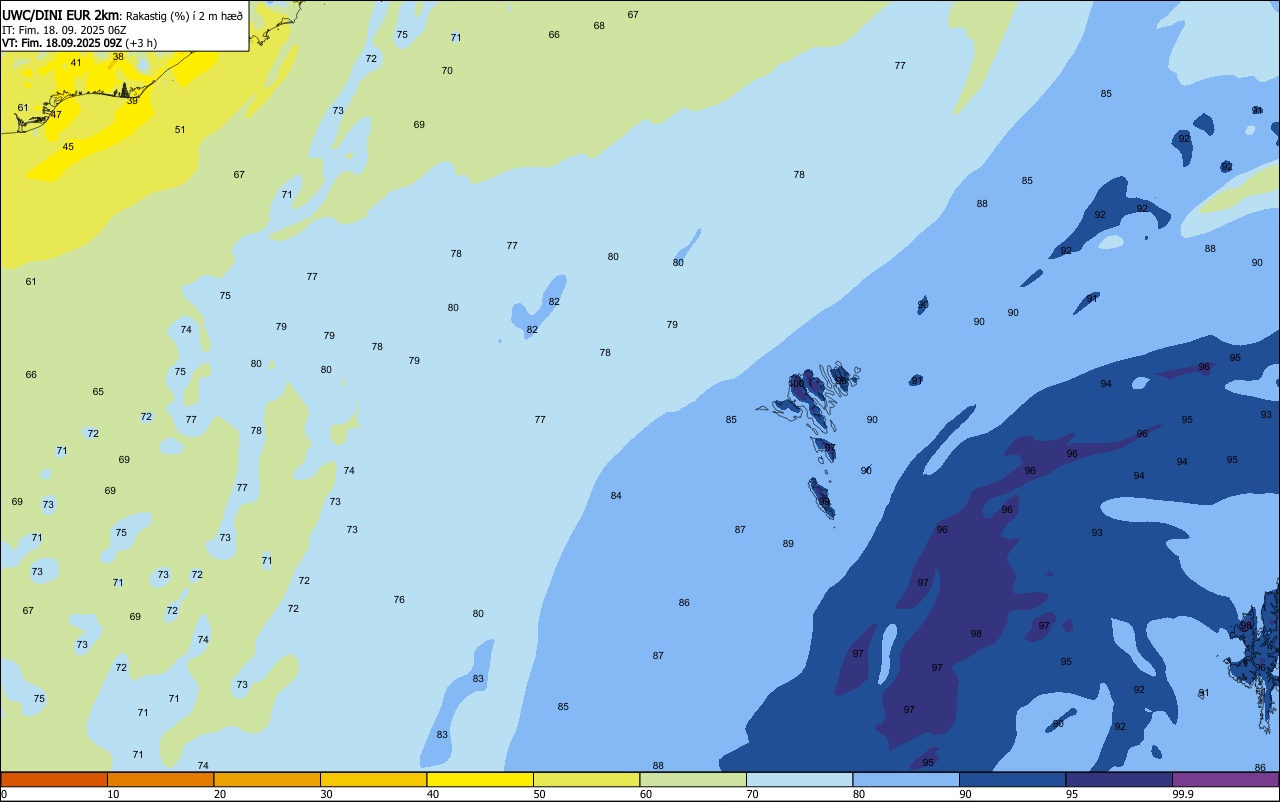
Task: Click the "51" humidity value
Action: [180, 130]
